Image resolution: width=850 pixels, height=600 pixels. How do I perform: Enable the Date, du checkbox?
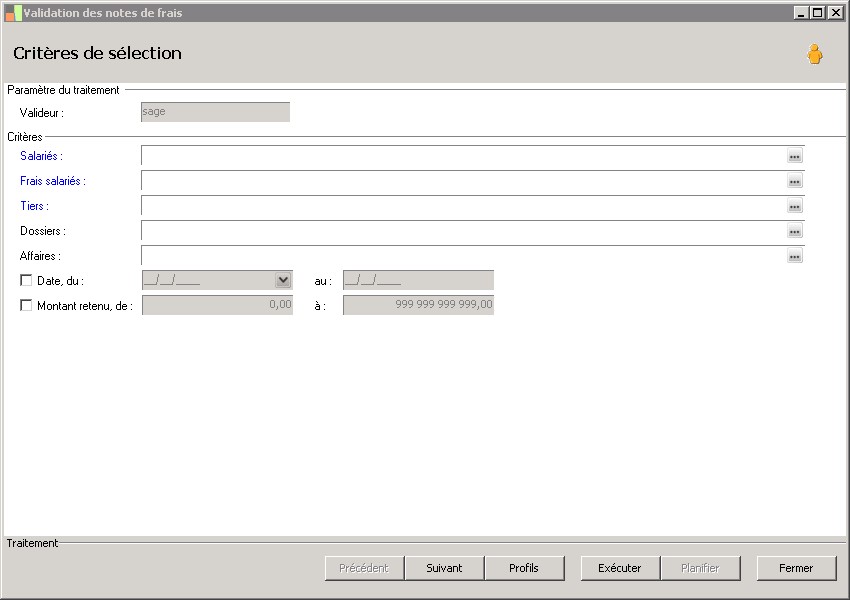click(x=25, y=280)
